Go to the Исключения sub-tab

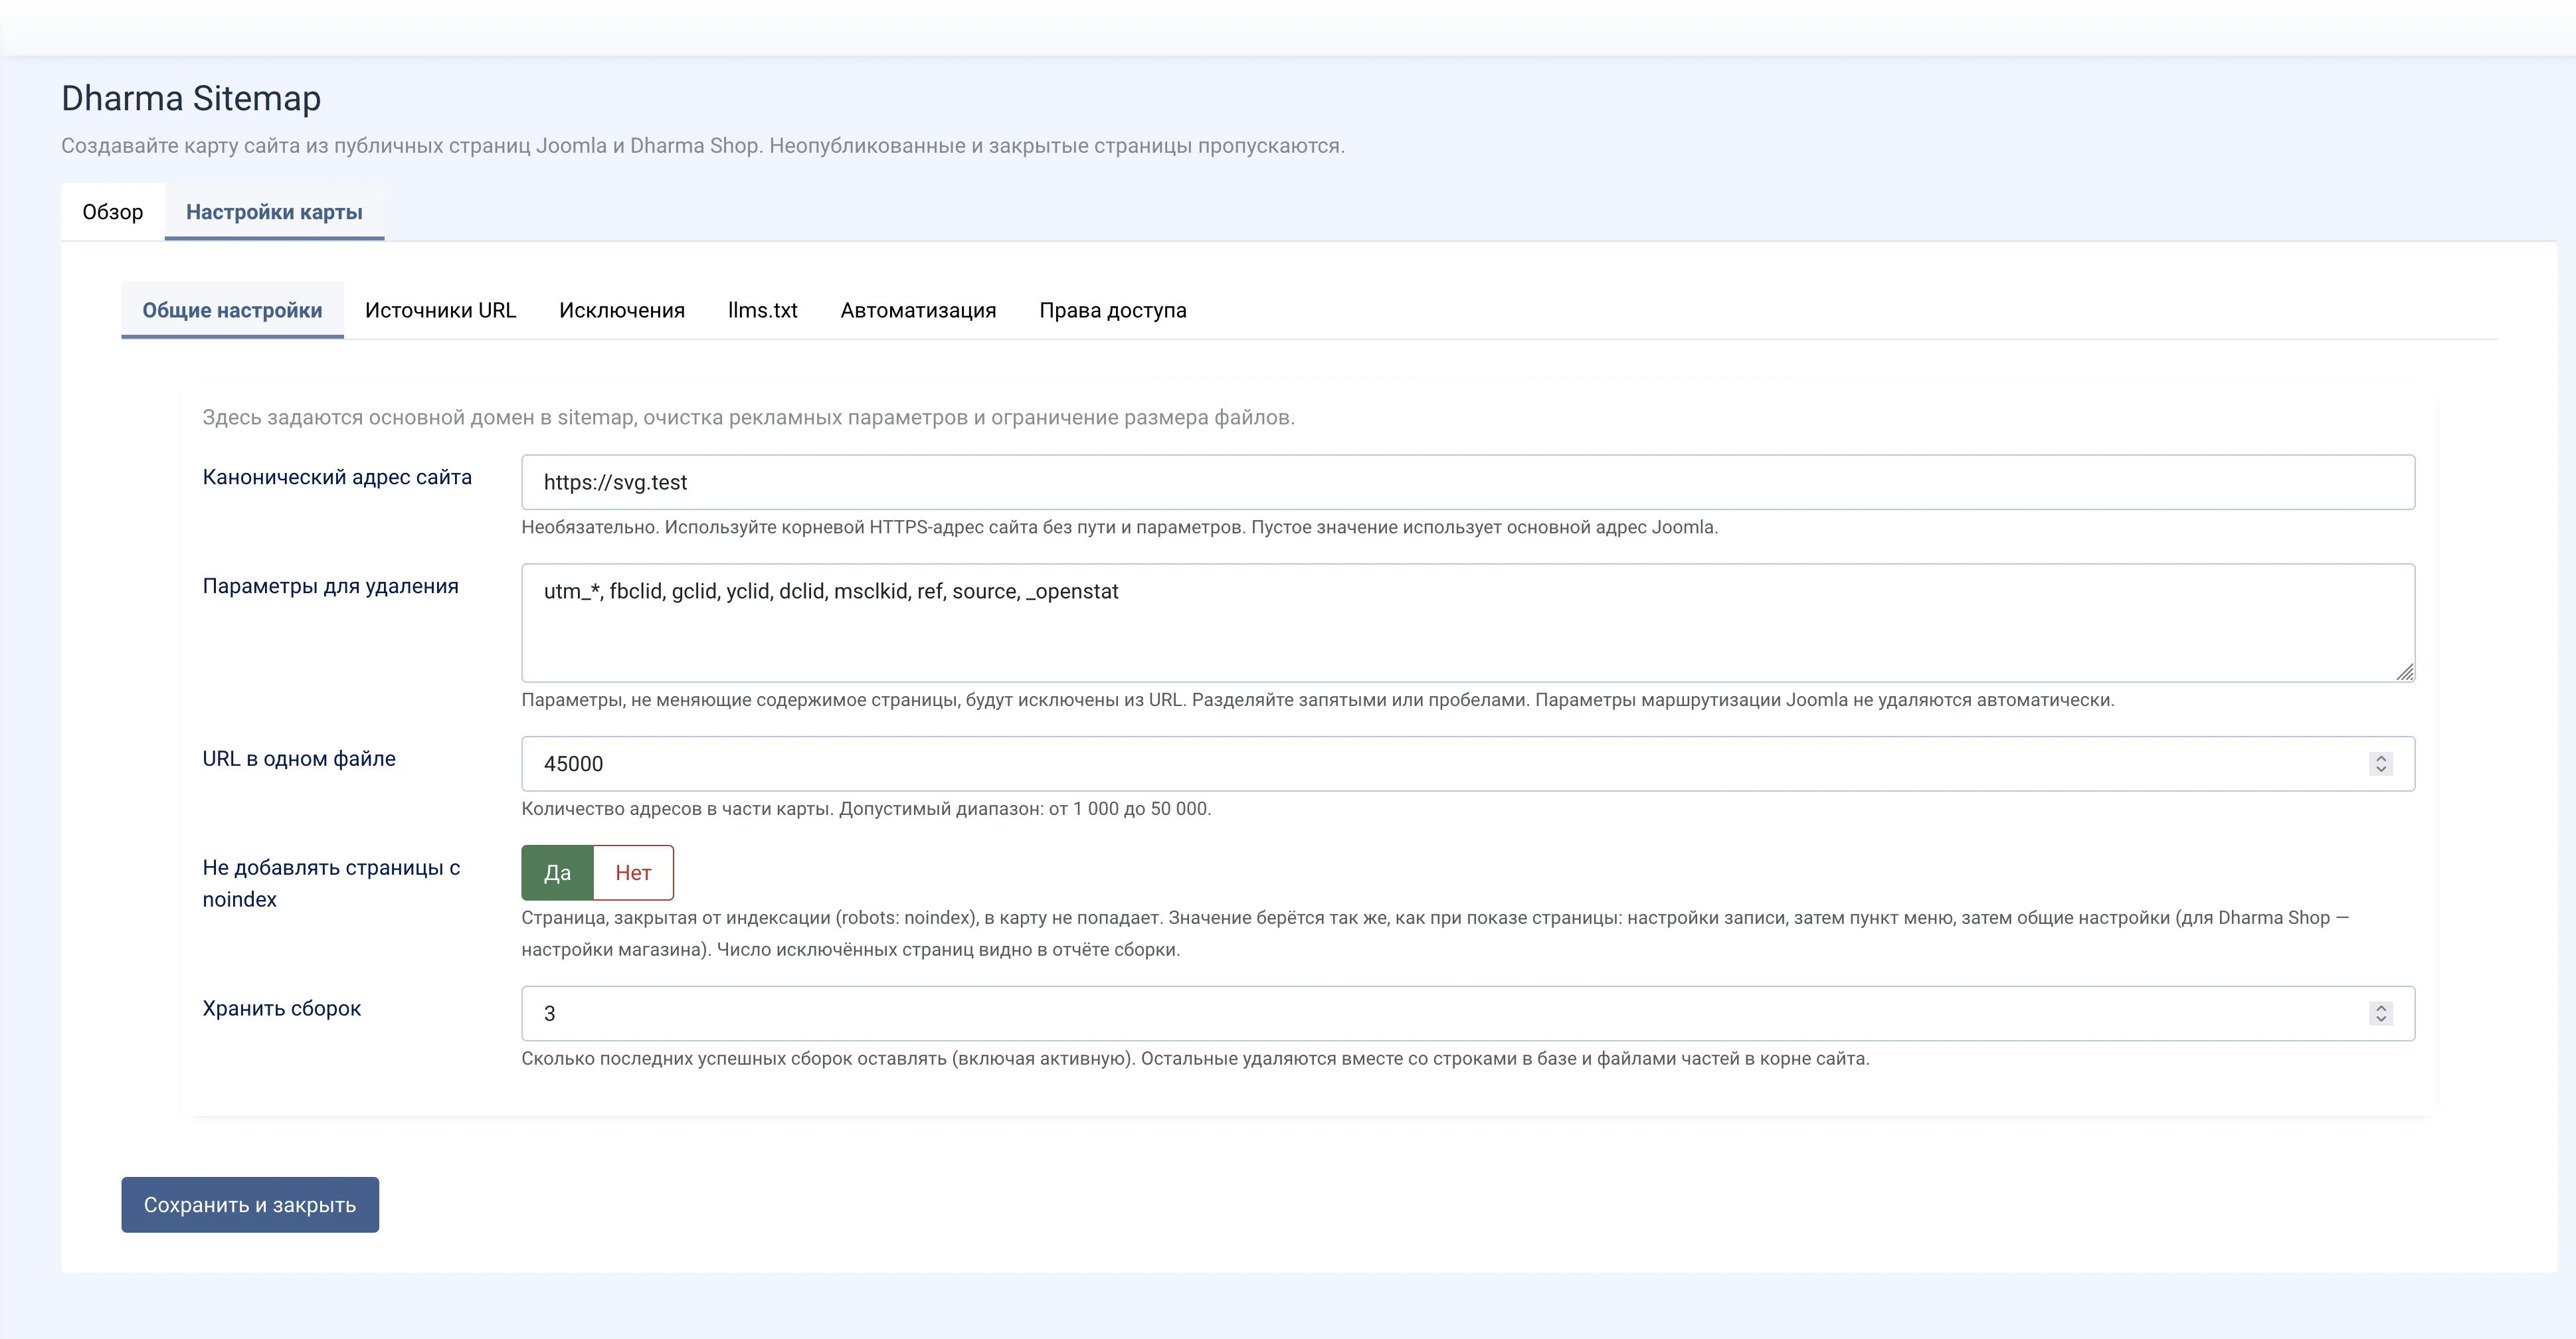coord(622,310)
